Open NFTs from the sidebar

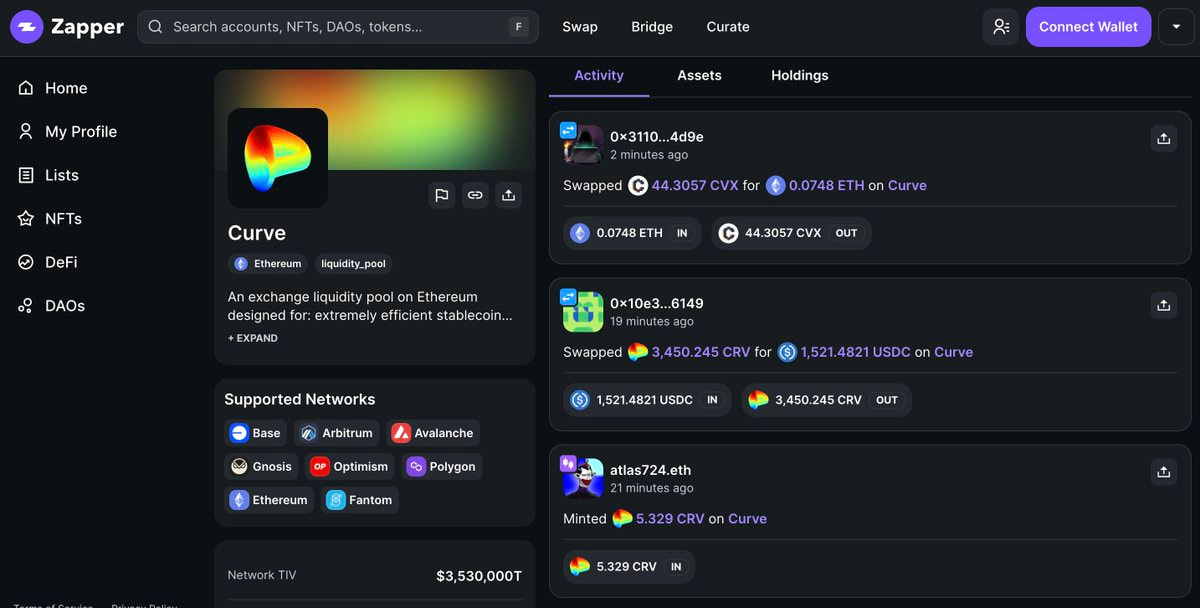50,218
